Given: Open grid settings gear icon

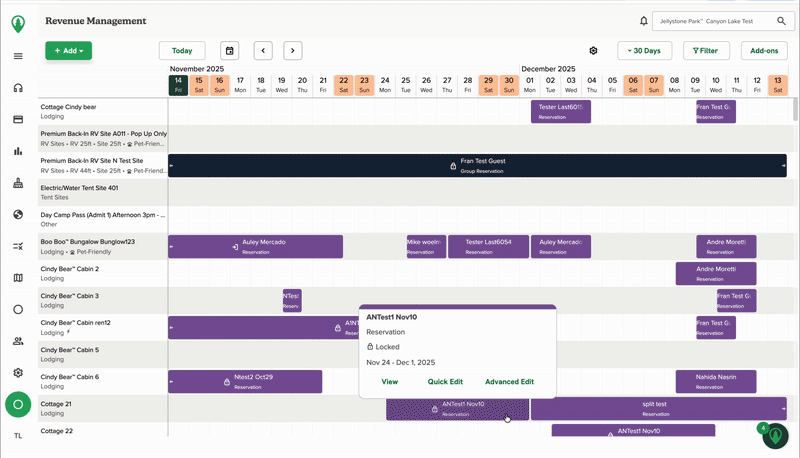Looking at the screenshot, I should tap(593, 50).
